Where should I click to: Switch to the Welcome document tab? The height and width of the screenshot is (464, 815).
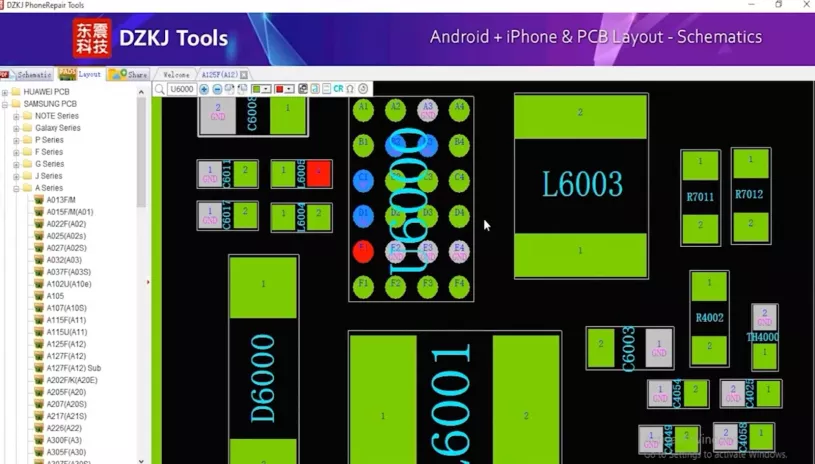[176, 75]
